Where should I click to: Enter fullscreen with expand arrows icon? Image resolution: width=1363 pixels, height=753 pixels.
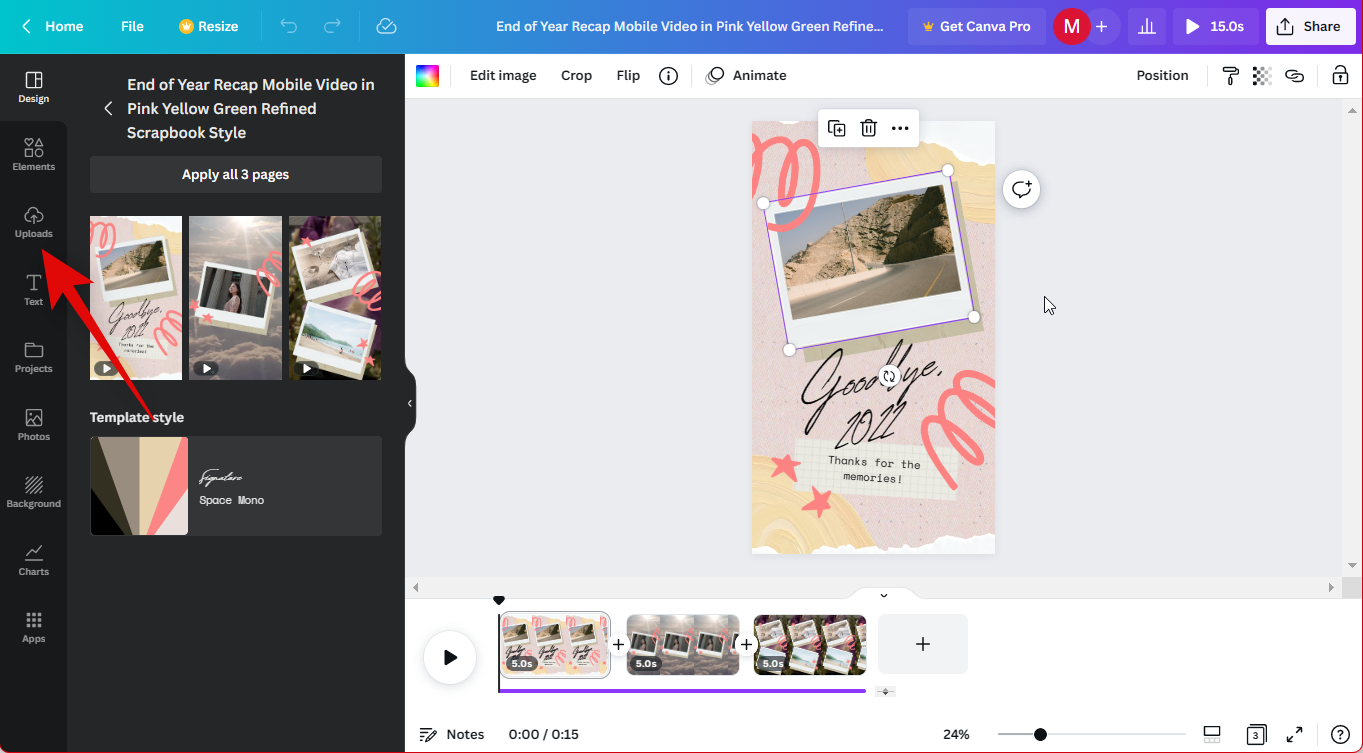pos(1294,734)
